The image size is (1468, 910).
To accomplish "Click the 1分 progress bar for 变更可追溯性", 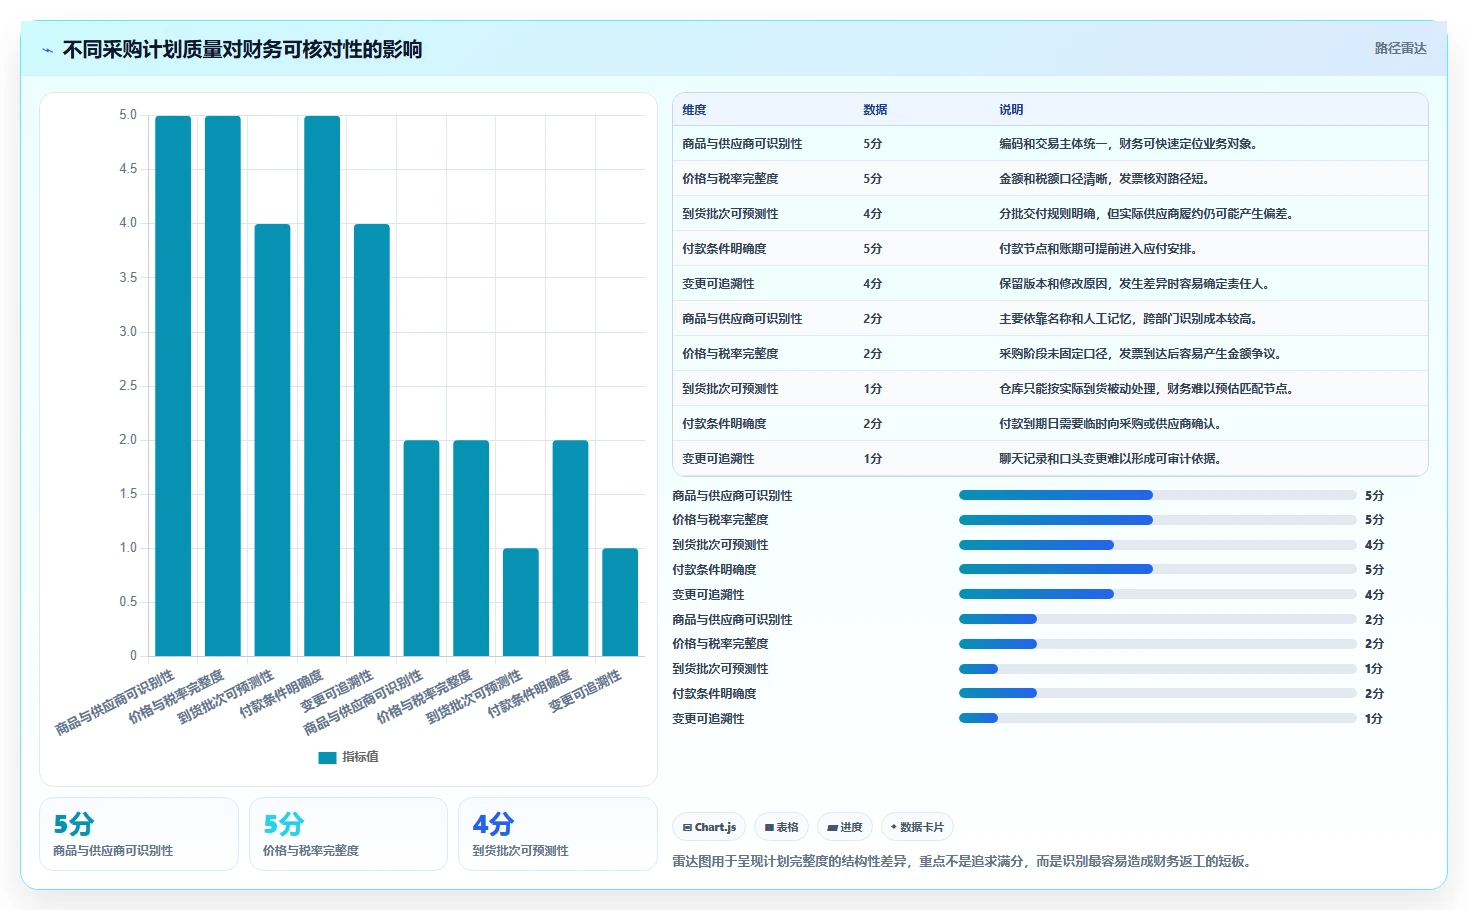I will click(x=1157, y=718).
